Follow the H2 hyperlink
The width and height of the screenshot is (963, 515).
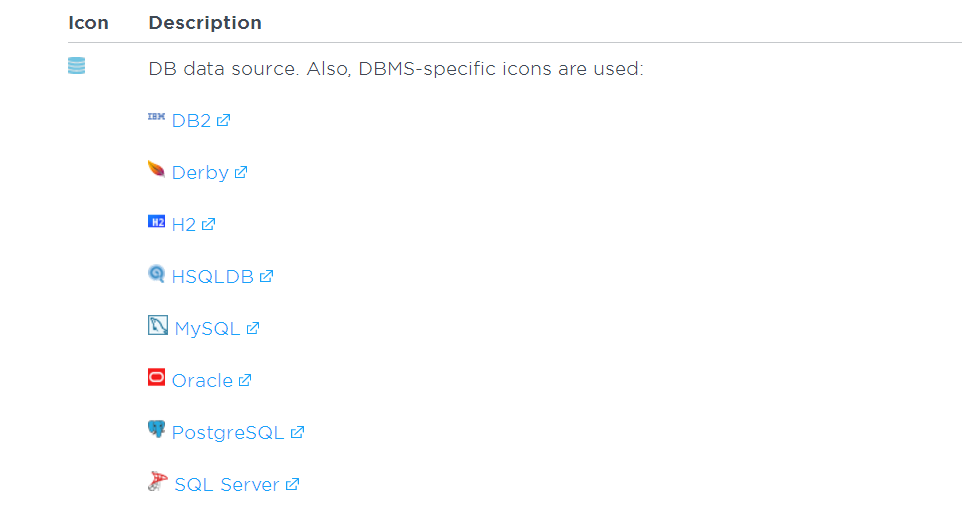coord(184,225)
